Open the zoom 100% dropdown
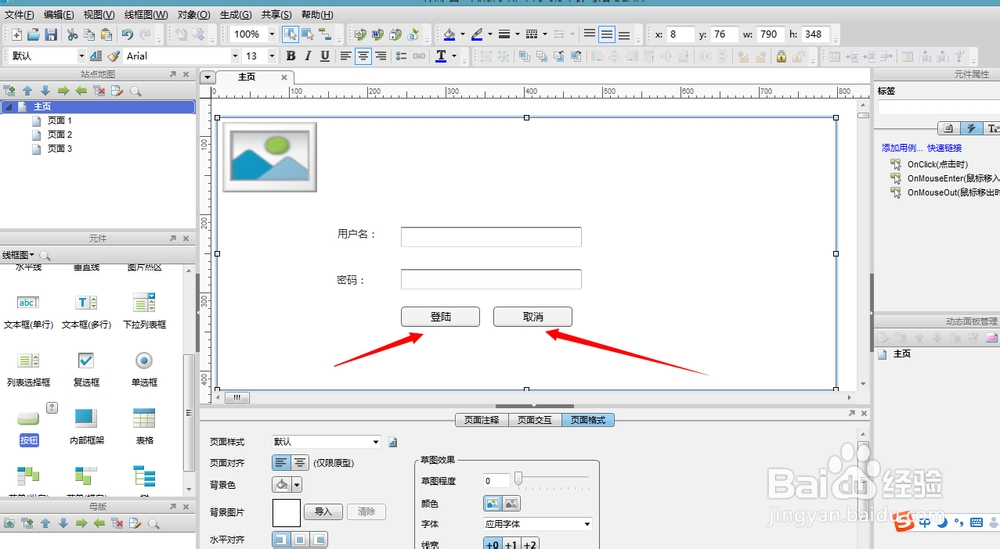This screenshot has height=549, width=1000. point(272,34)
